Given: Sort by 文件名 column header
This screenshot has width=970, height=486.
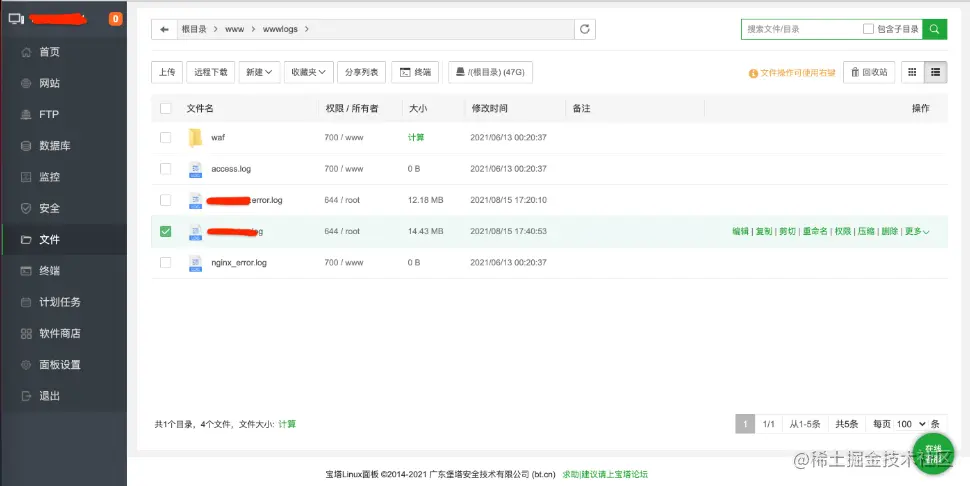Looking at the screenshot, I should 200,108.
